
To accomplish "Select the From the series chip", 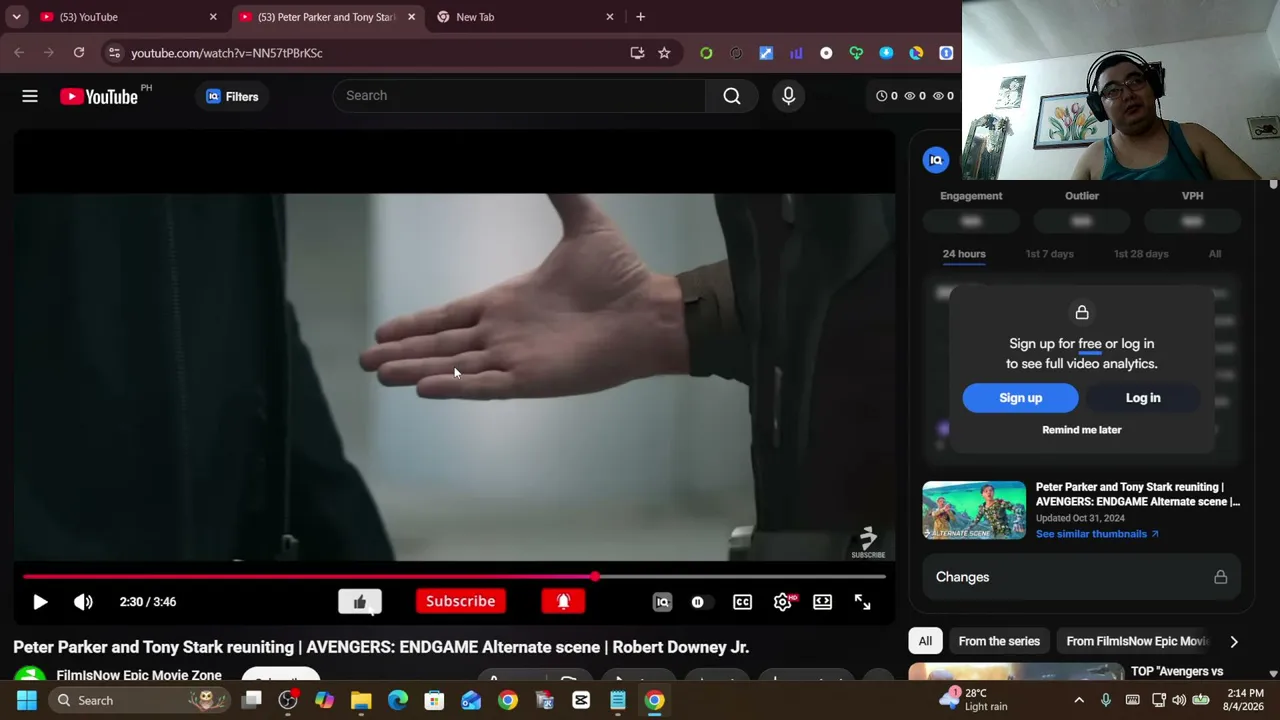I will coord(999,641).
